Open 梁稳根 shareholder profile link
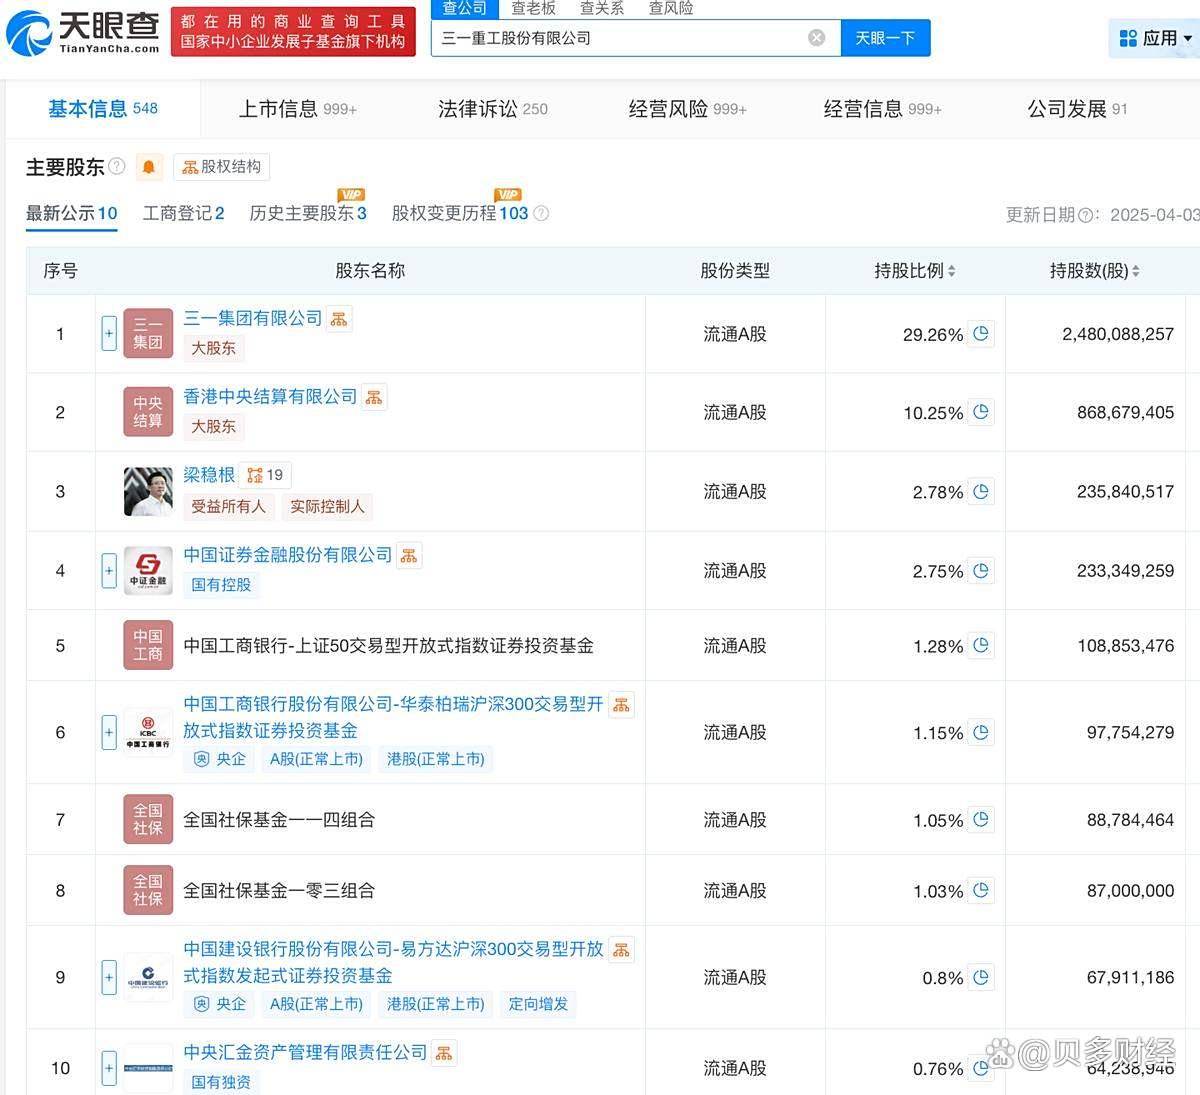The height and width of the screenshot is (1095, 1200). tap(209, 475)
